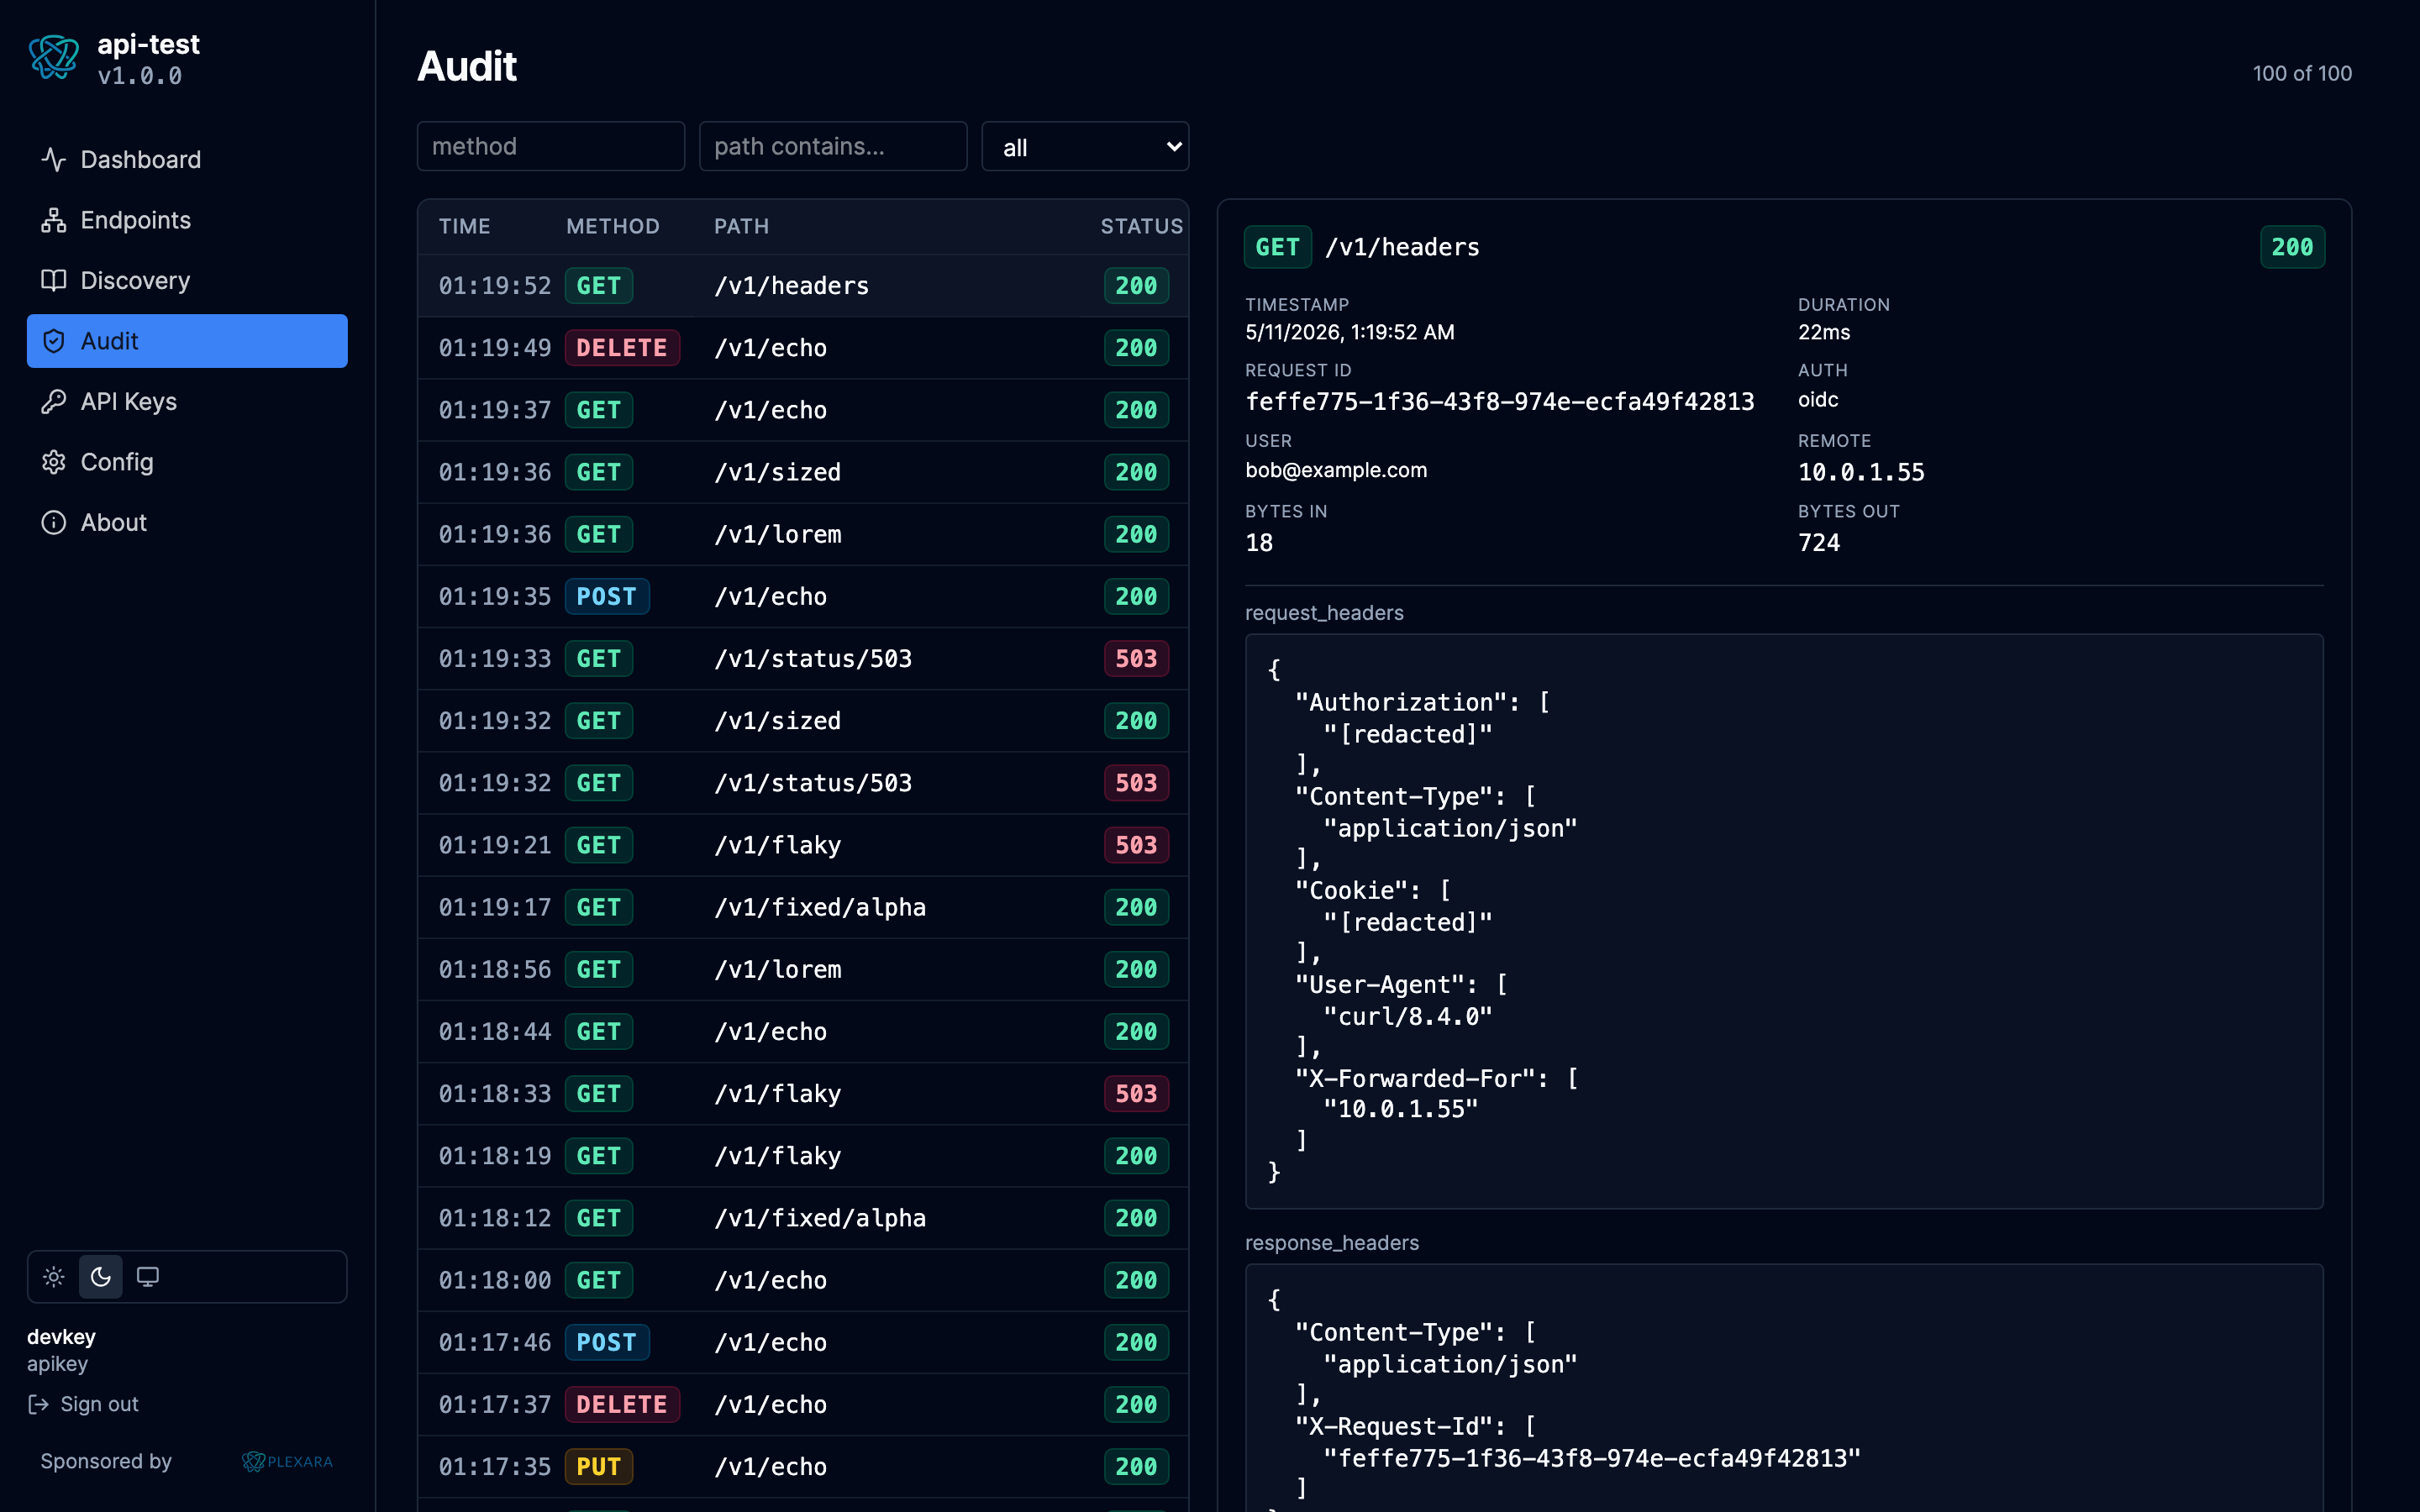Click the Plexara sponsor logo

coord(287,1461)
